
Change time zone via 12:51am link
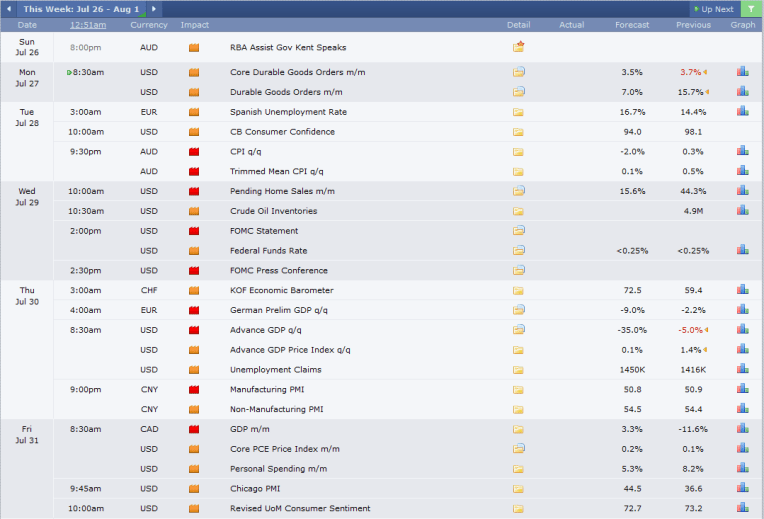point(88,25)
